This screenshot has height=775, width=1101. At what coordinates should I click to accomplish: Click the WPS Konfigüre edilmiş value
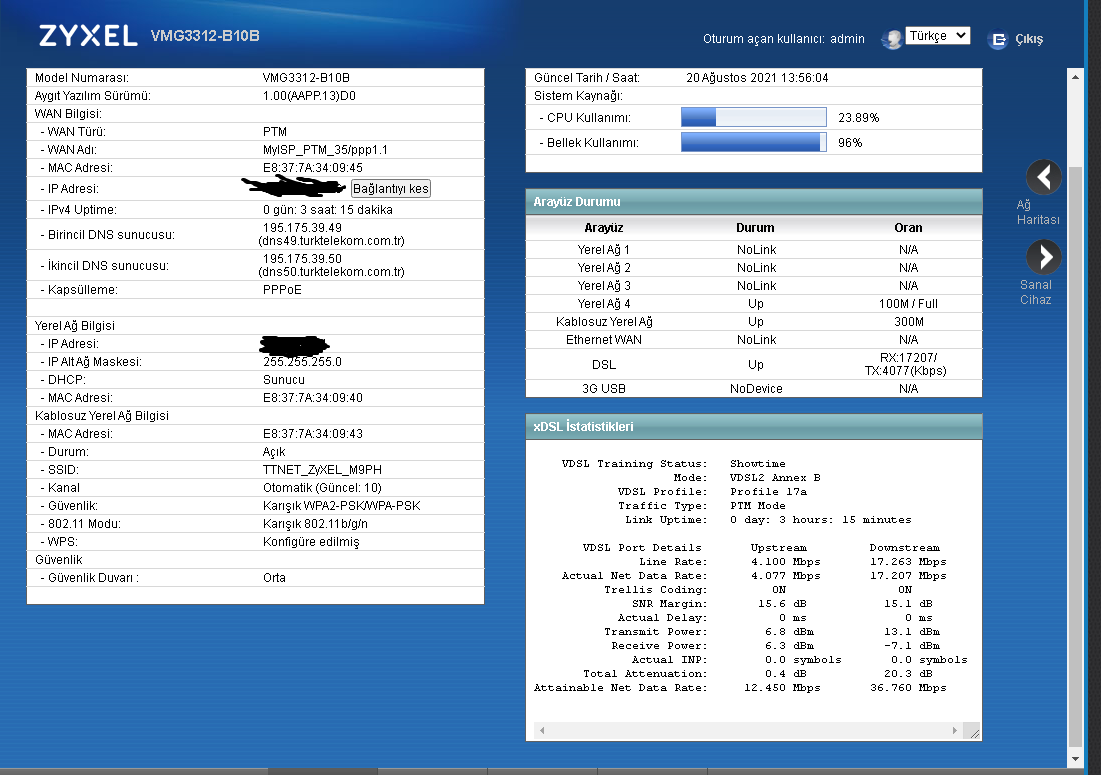click(311, 542)
